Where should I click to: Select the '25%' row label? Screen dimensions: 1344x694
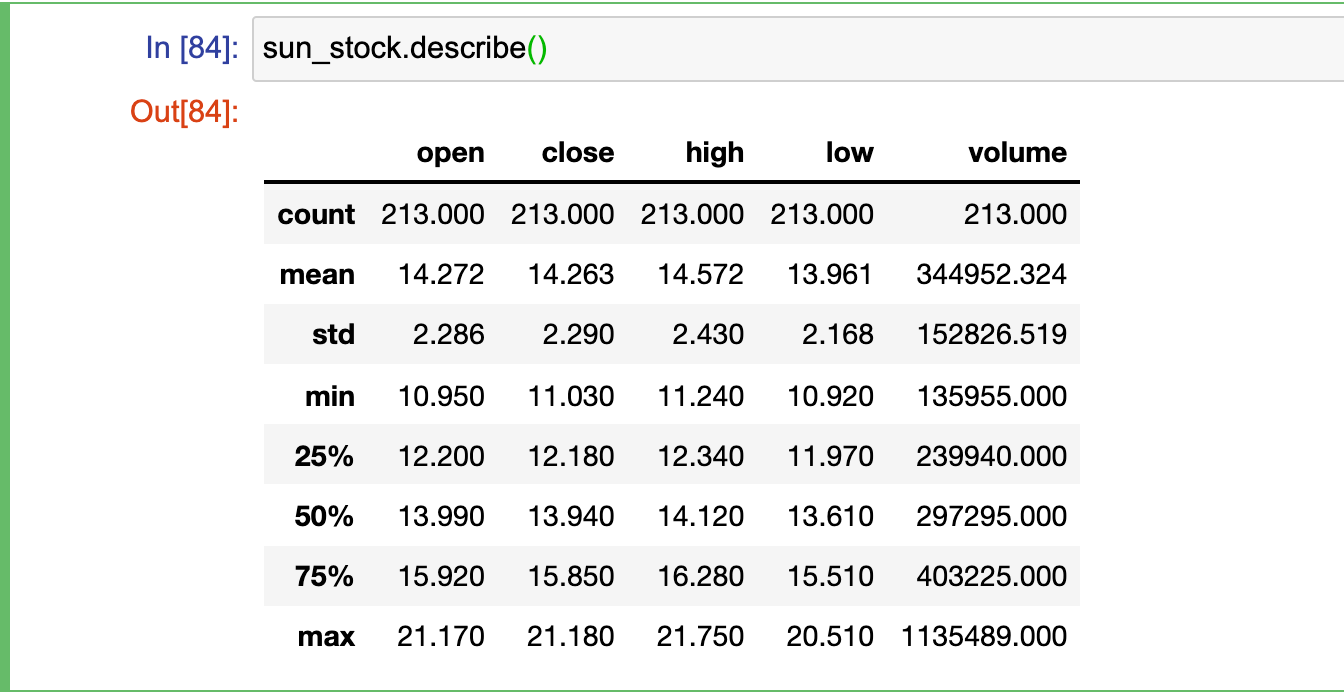324,456
